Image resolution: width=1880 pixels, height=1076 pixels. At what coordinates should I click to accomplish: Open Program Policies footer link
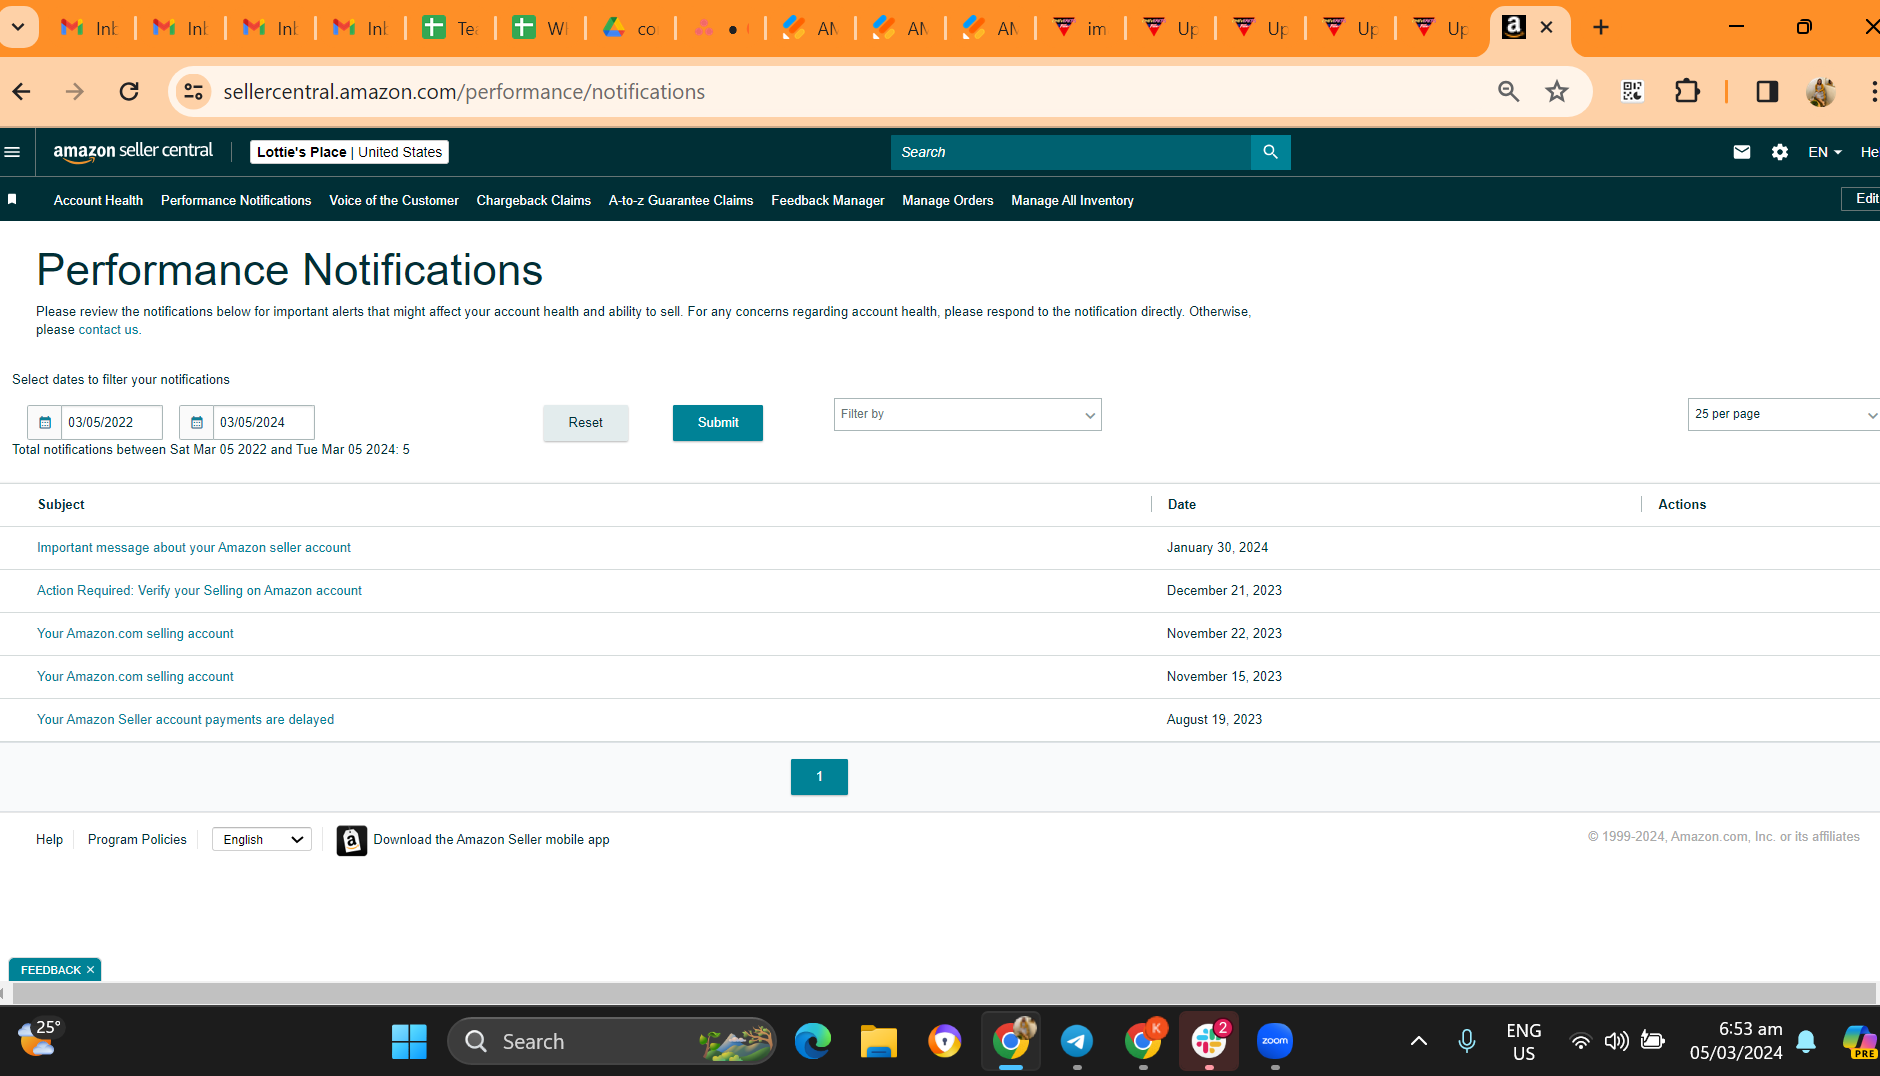[x=137, y=840]
